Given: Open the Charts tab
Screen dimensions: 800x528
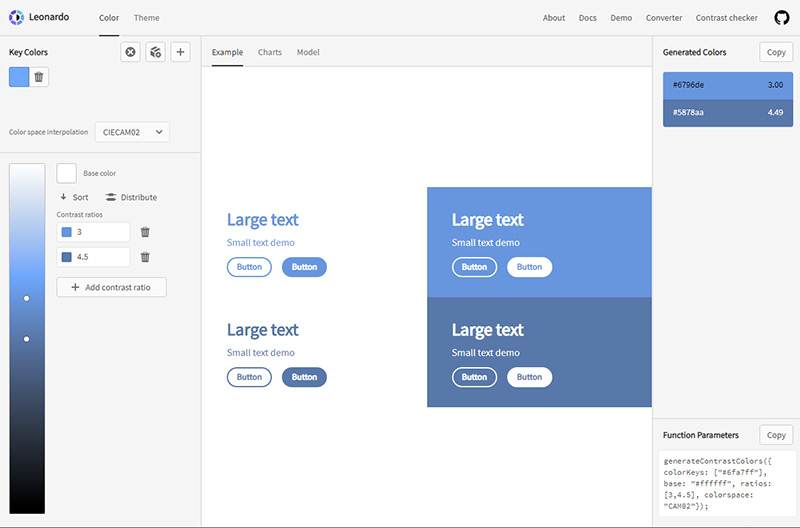Looking at the screenshot, I should (x=270, y=52).
